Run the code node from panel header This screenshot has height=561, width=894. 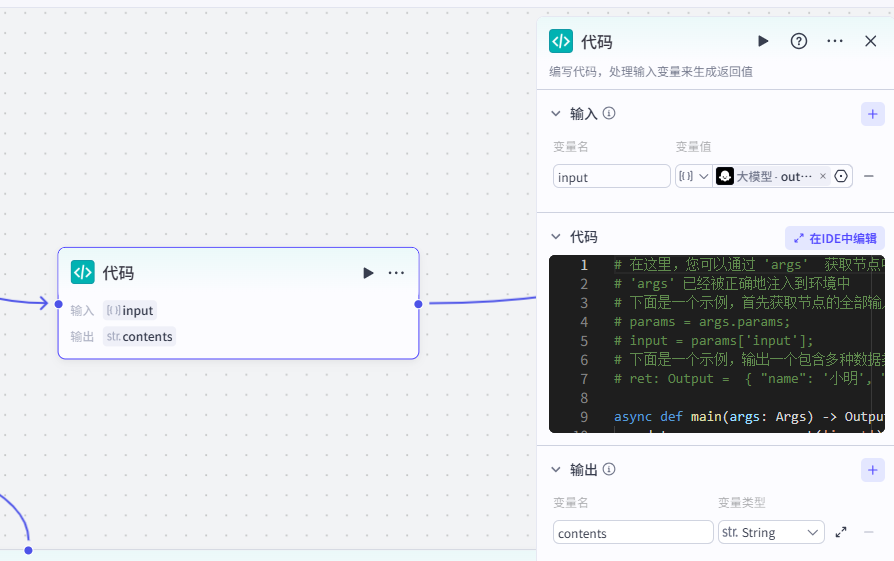[x=763, y=41]
